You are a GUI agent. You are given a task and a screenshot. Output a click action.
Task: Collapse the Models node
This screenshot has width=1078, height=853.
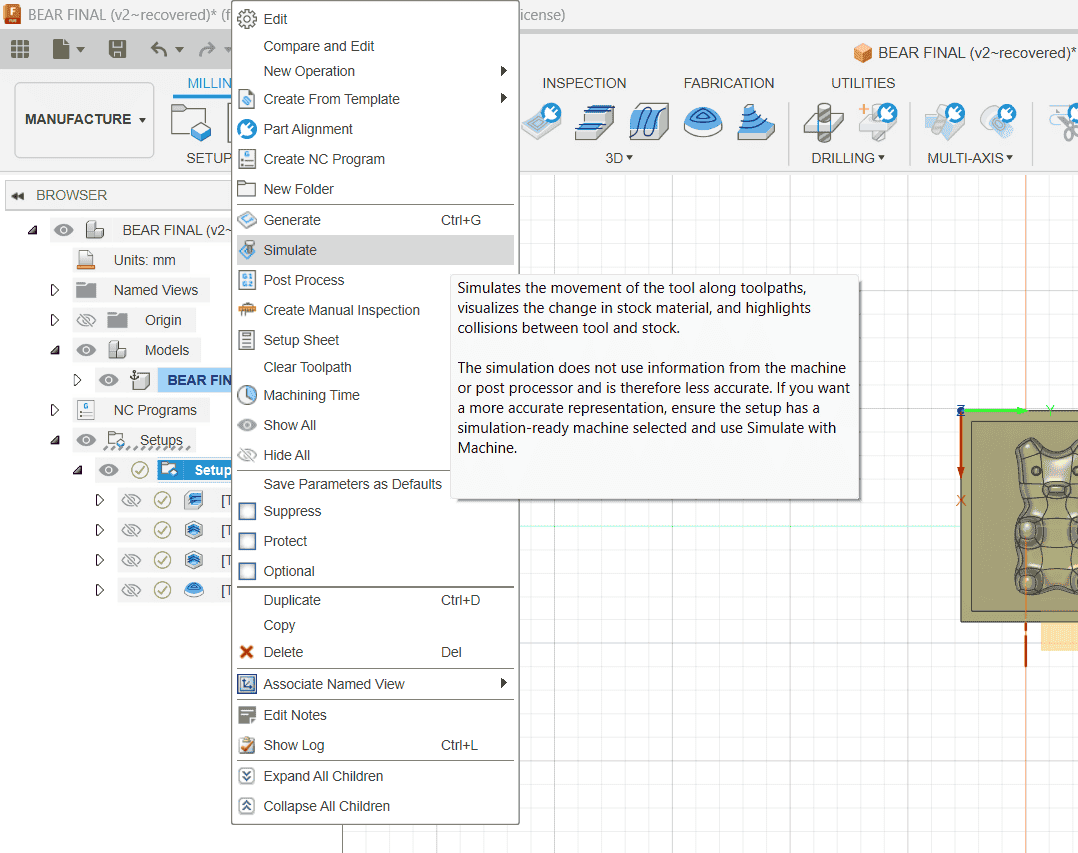point(55,351)
